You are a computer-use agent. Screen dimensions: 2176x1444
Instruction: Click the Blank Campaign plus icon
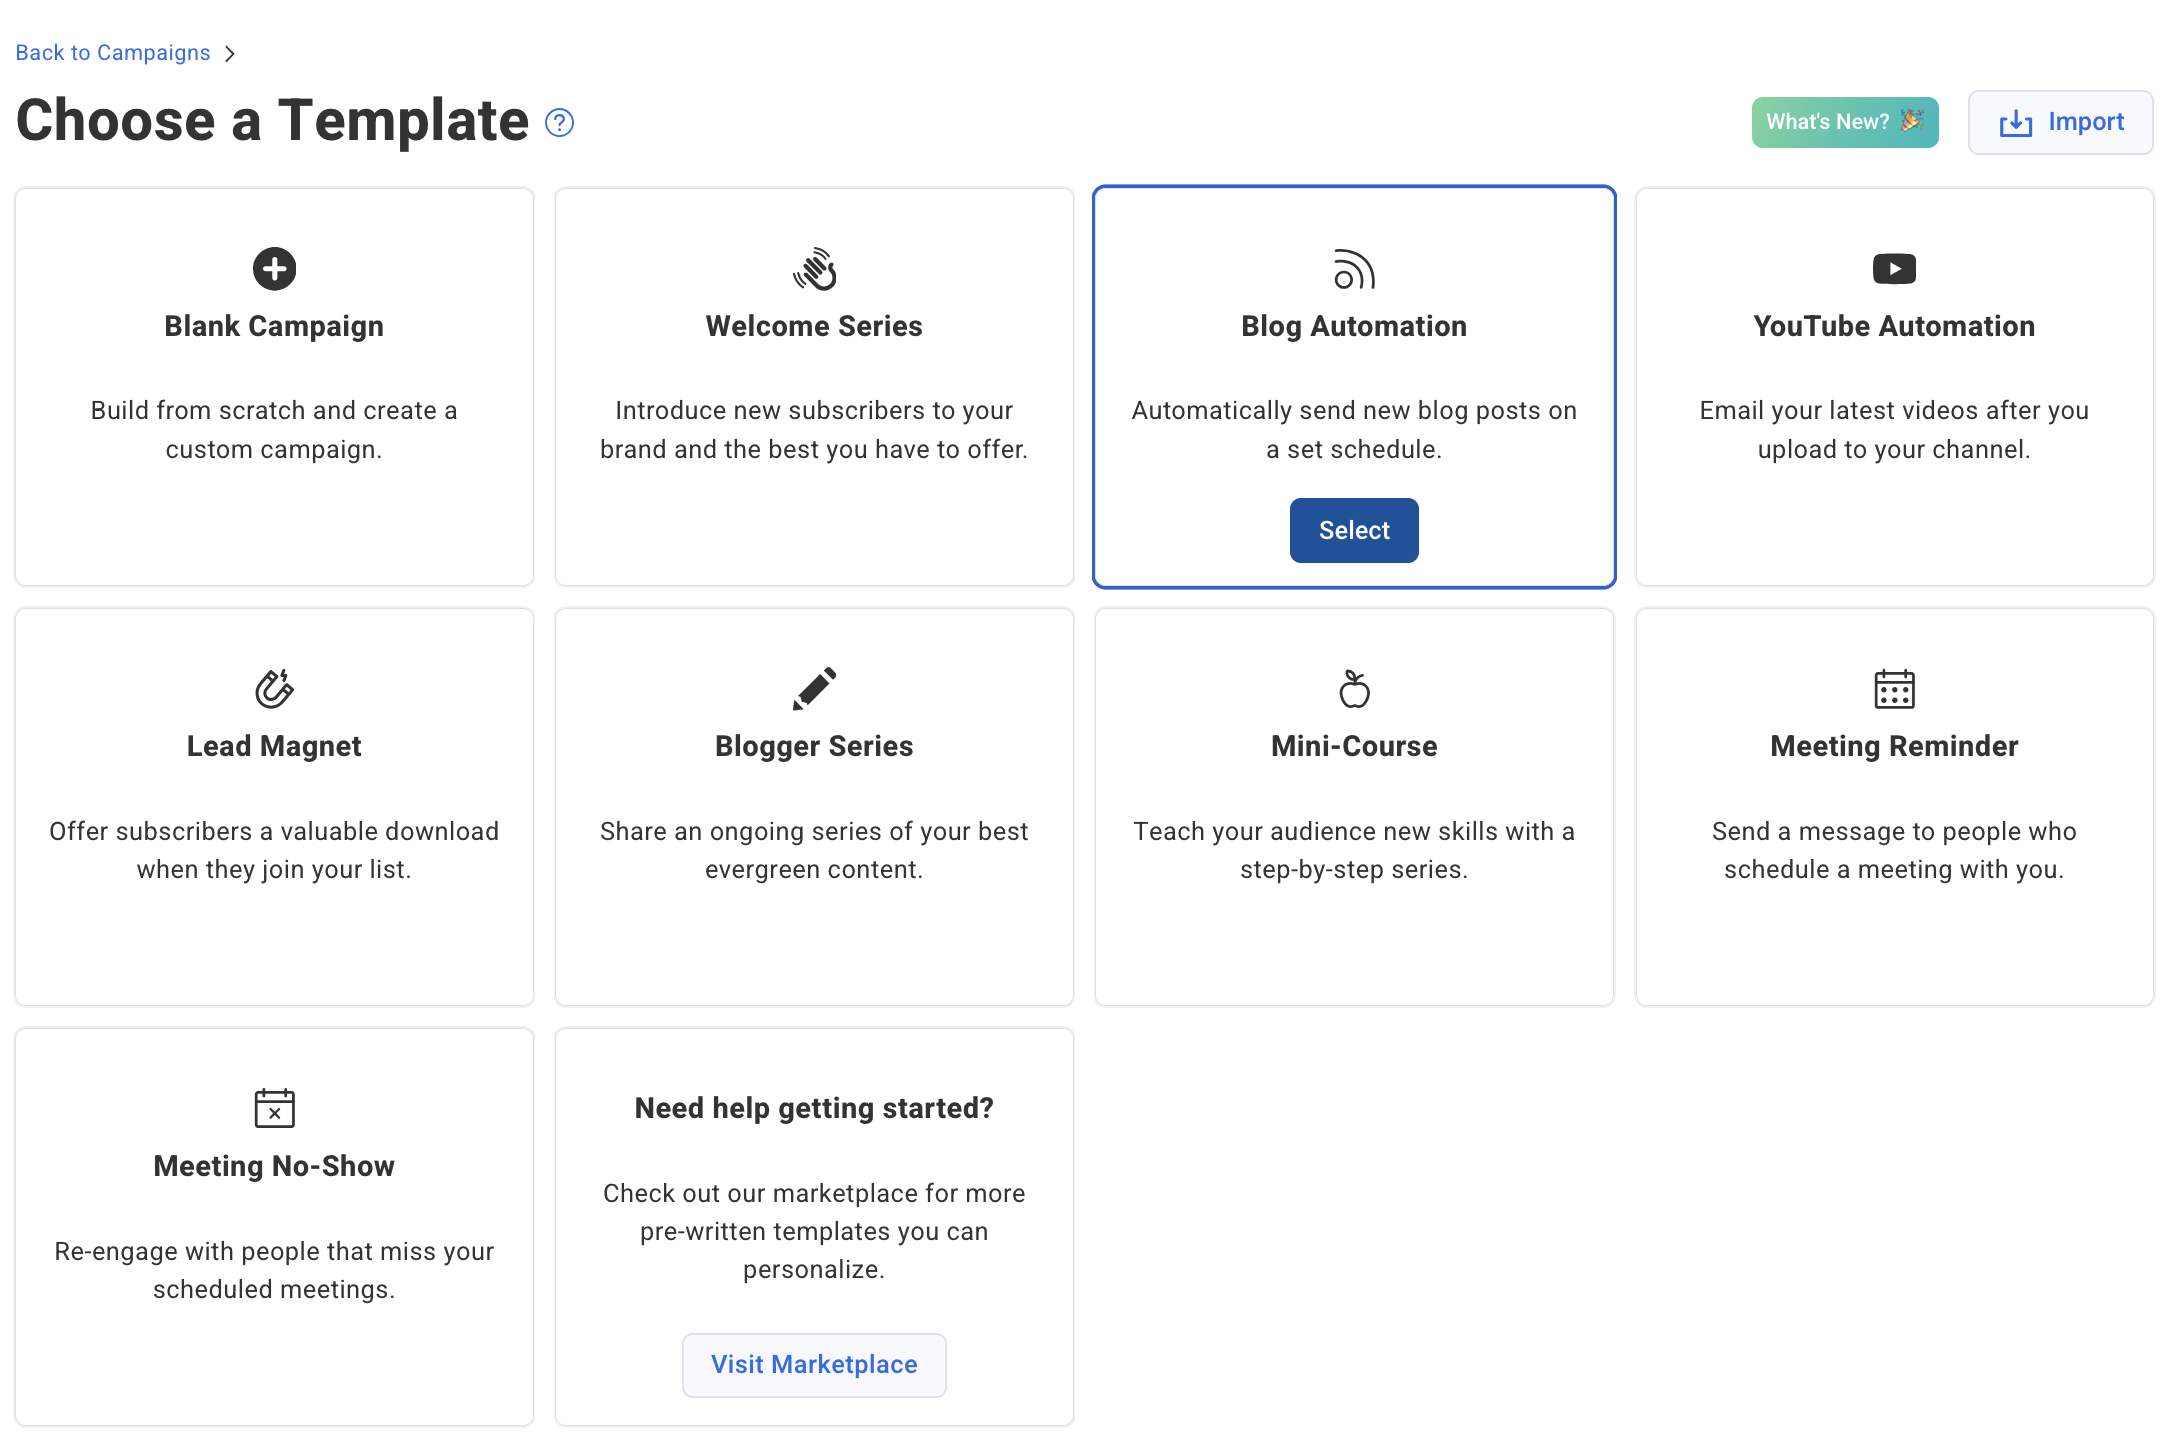(x=274, y=268)
